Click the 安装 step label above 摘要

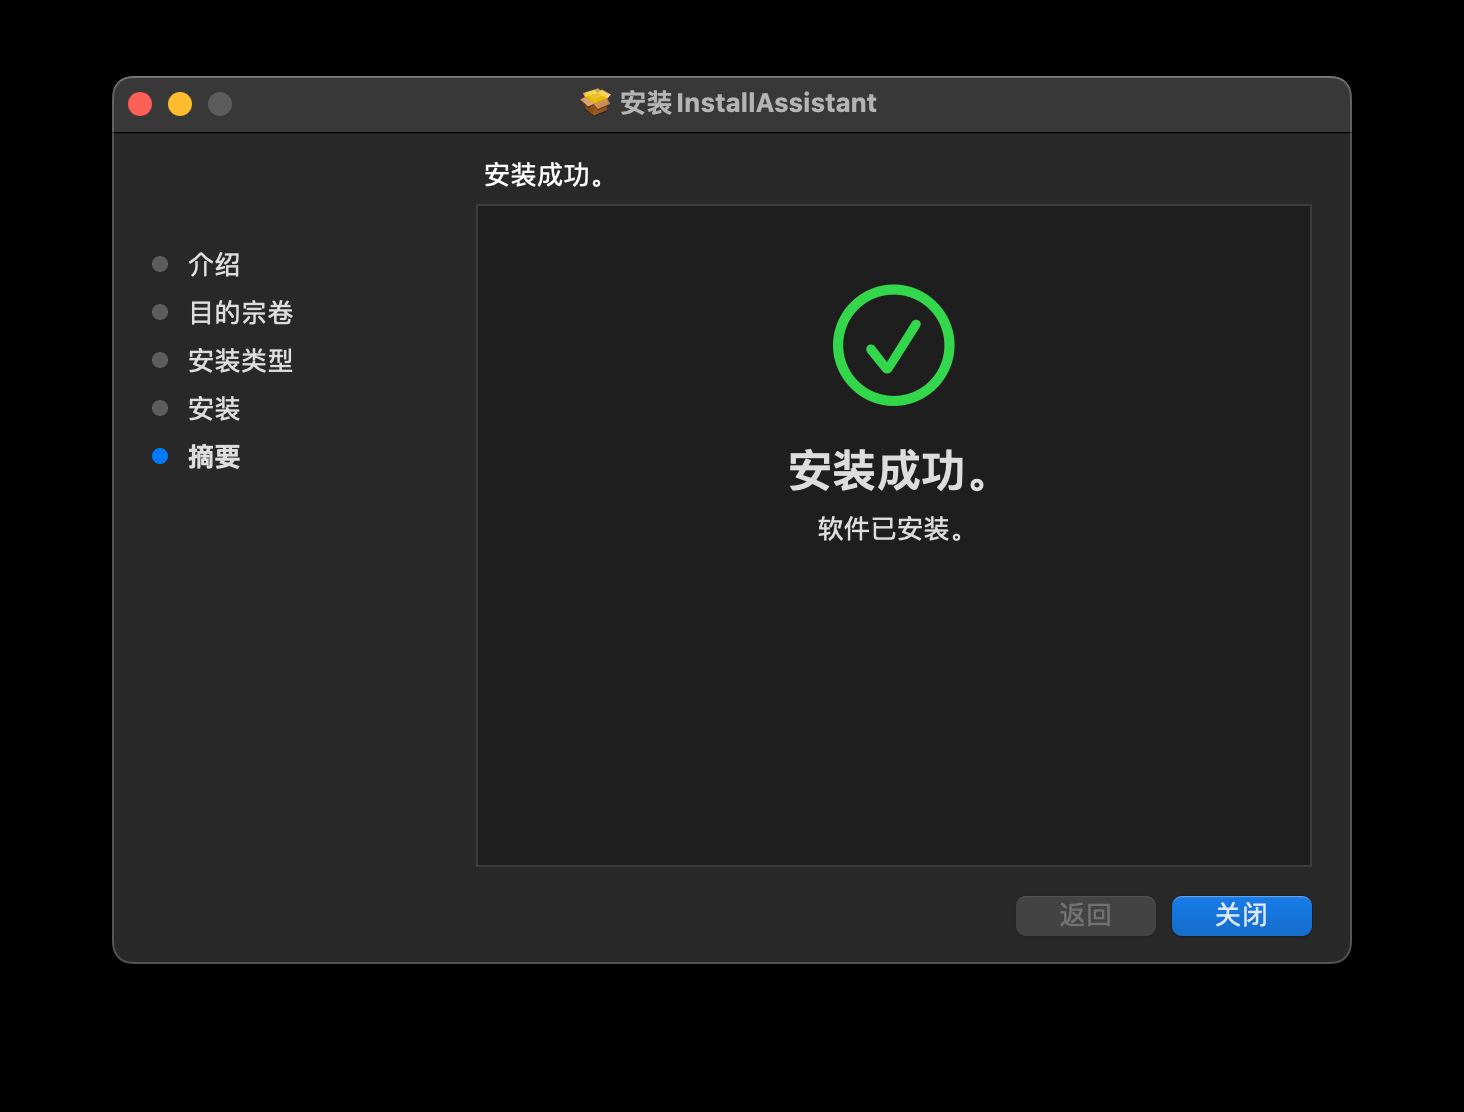pos(214,409)
